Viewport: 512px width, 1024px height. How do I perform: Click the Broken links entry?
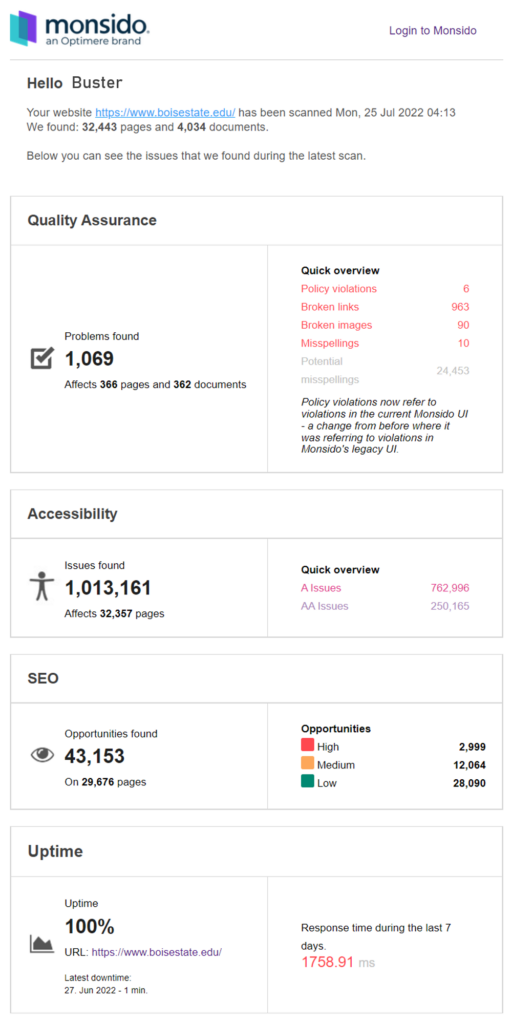330,307
